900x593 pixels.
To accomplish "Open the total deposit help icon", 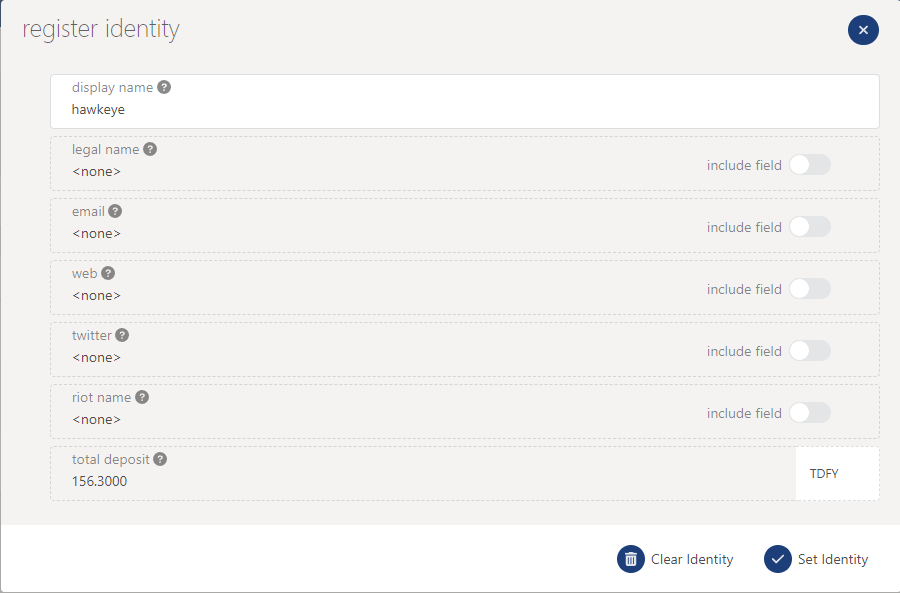I will tap(160, 459).
